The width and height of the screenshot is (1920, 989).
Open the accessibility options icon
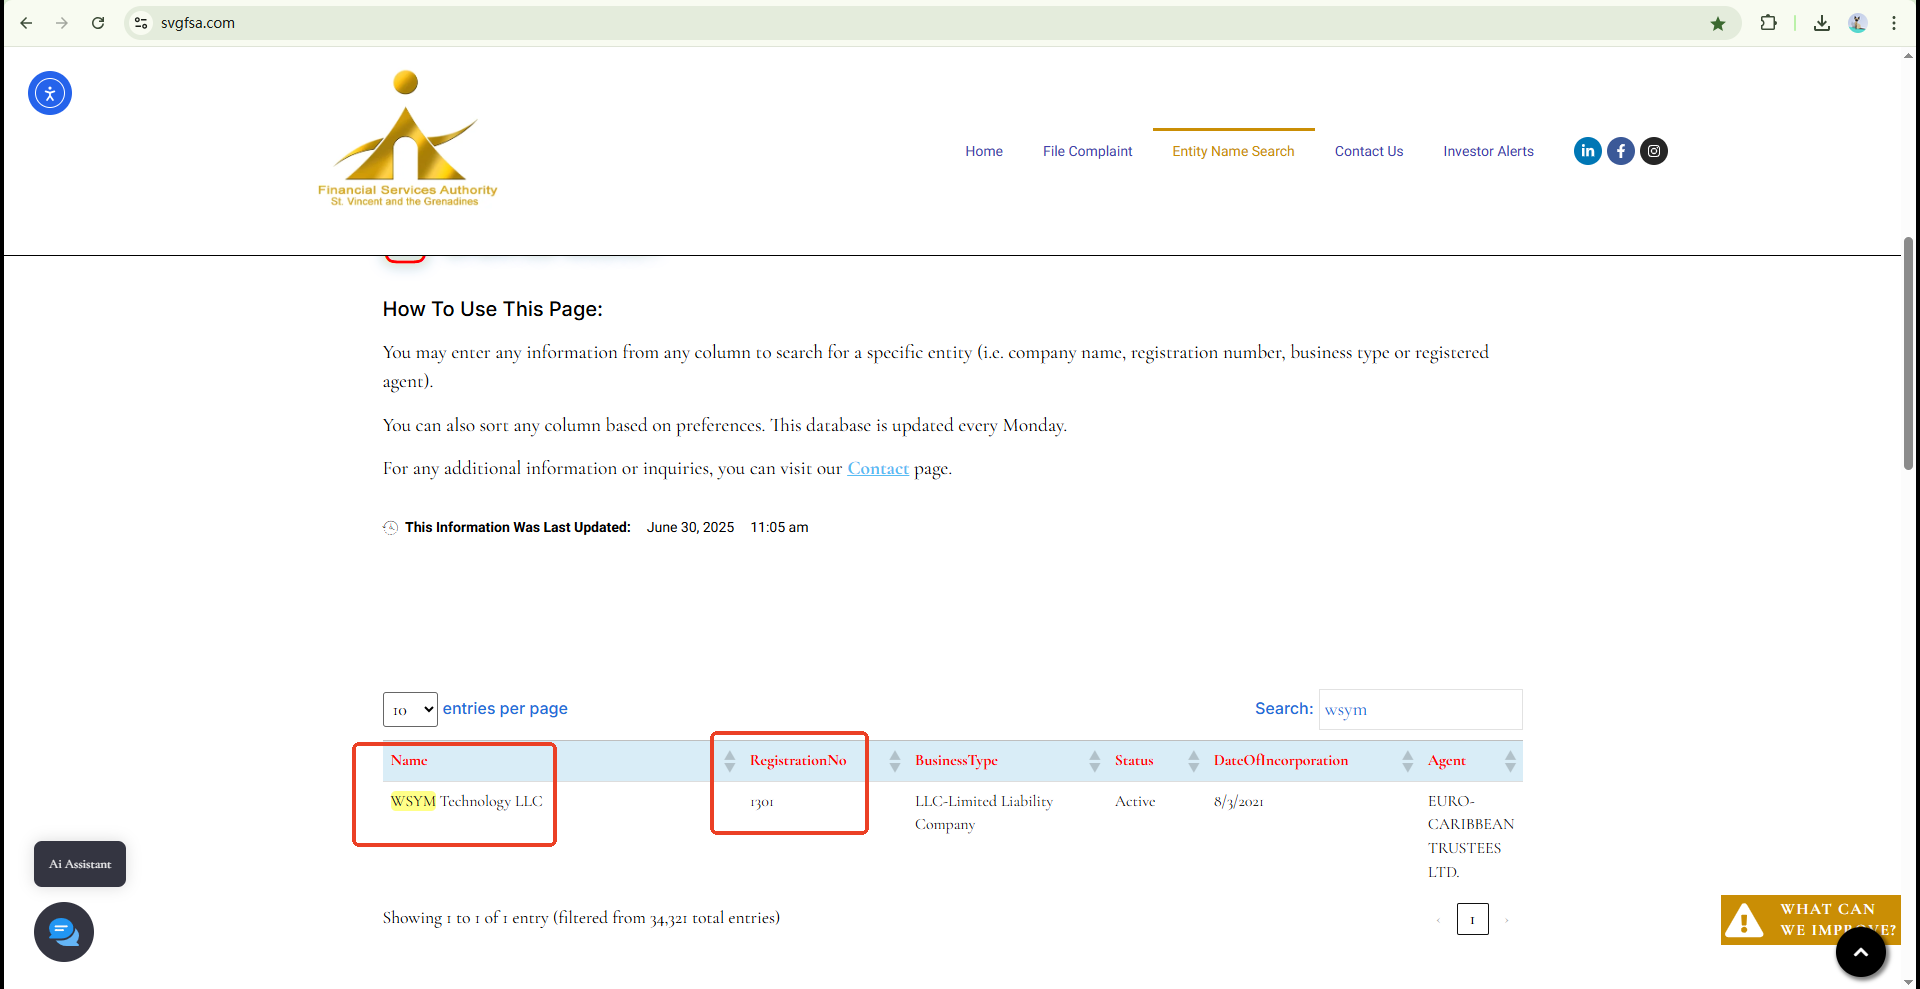coord(50,93)
